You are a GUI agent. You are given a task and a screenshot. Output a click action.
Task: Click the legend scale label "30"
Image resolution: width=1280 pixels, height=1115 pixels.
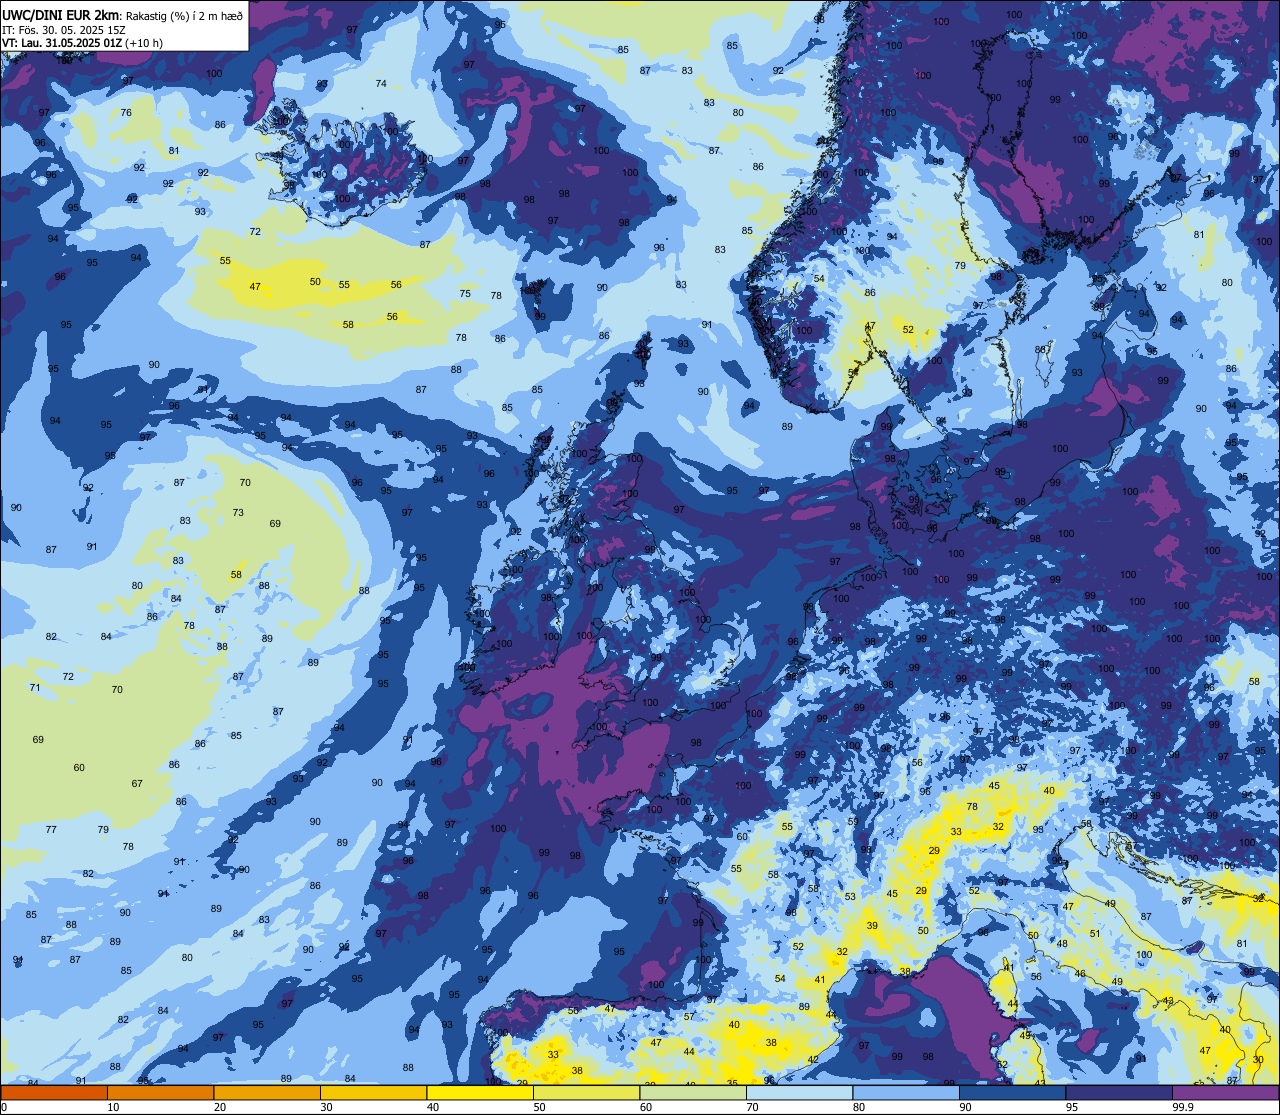pyautogui.click(x=326, y=1107)
